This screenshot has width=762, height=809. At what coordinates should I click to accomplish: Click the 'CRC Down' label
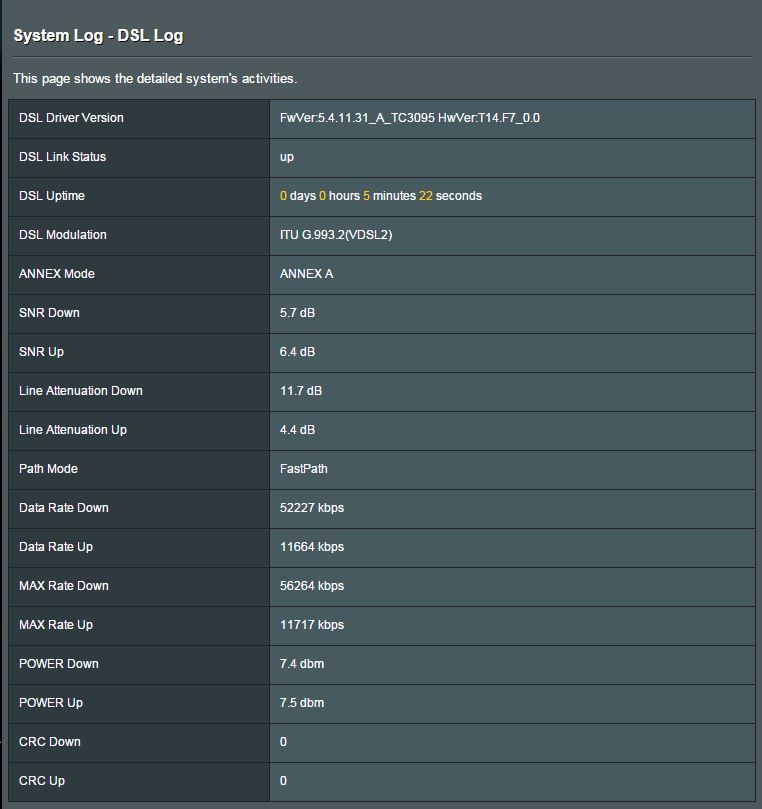pos(50,742)
